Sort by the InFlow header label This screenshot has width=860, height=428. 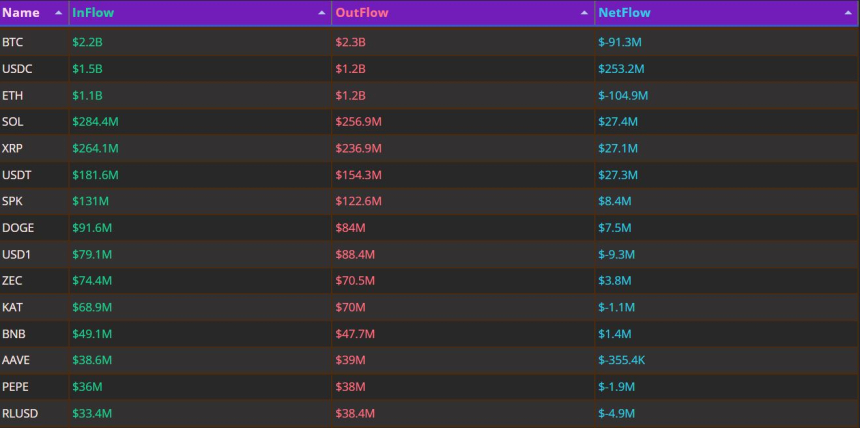[93, 13]
